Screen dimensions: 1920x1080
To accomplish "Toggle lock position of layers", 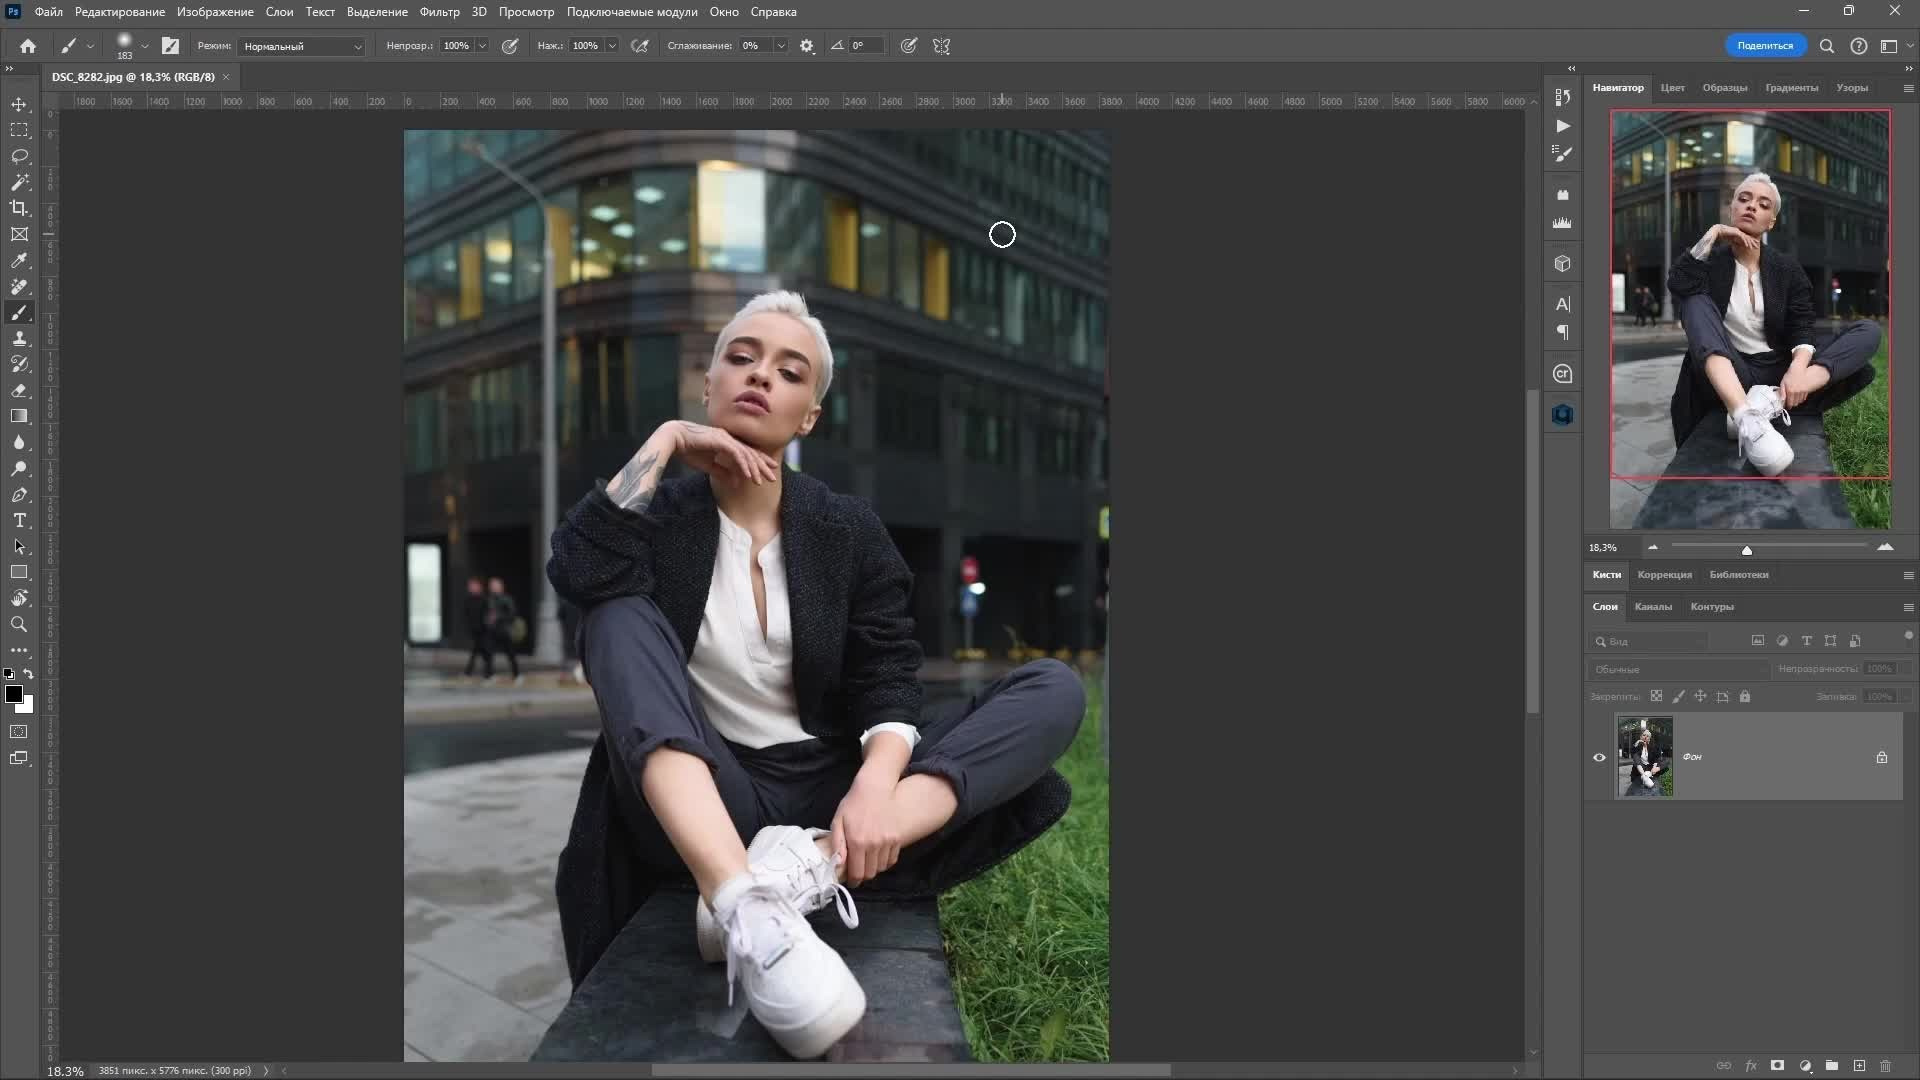I will pyautogui.click(x=1701, y=696).
